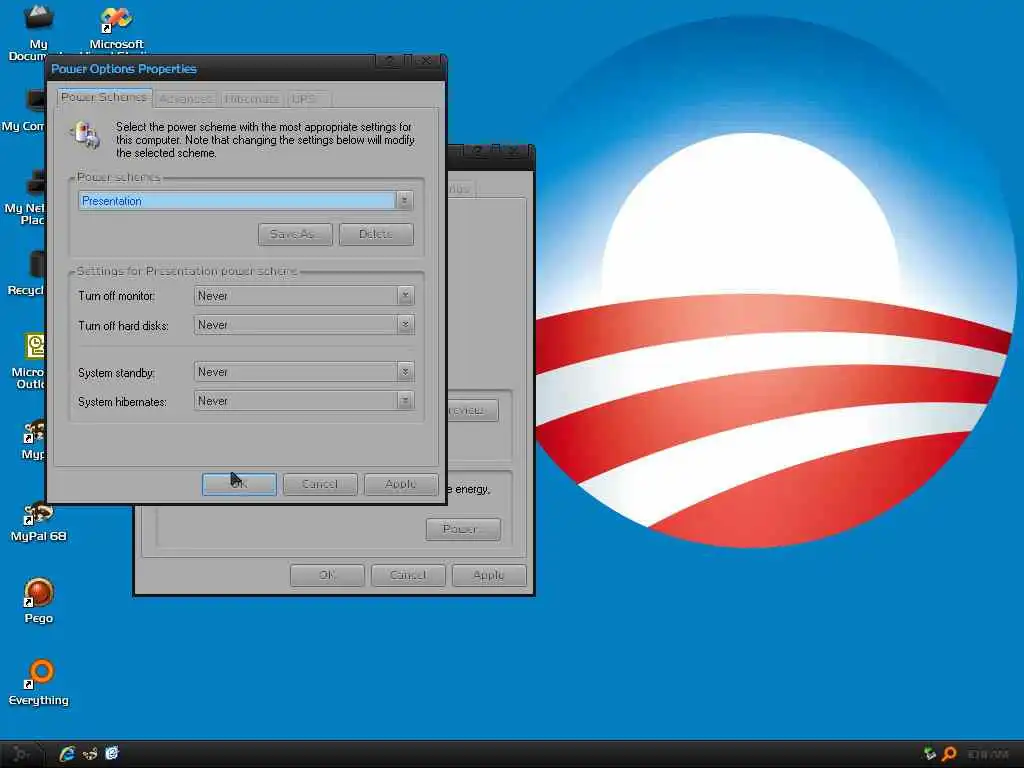
Task: Expand the System standby dropdown
Action: pyautogui.click(x=405, y=372)
